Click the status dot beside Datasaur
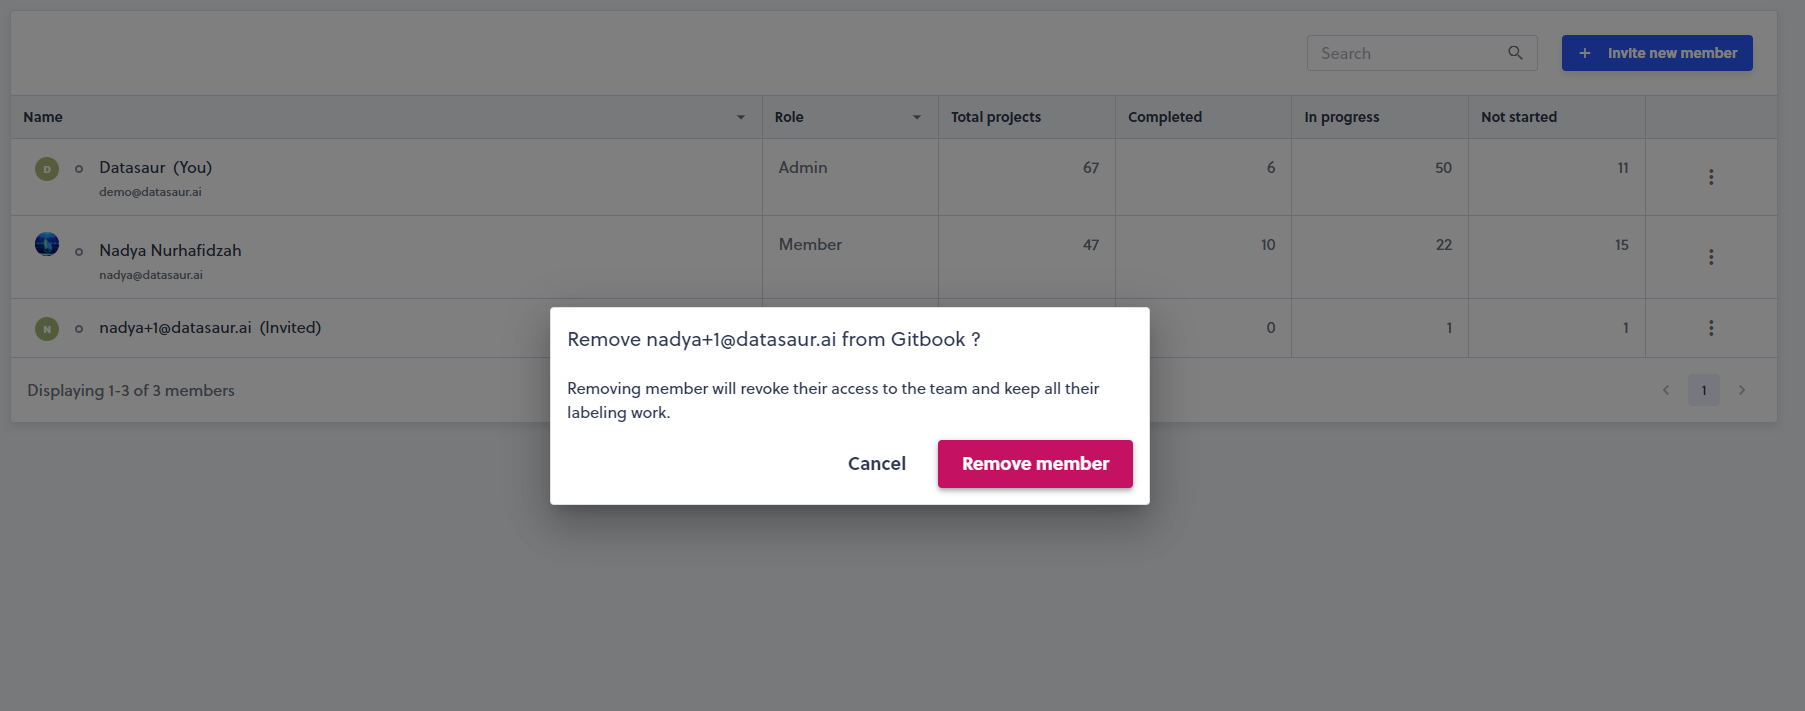 [x=79, y=169]
